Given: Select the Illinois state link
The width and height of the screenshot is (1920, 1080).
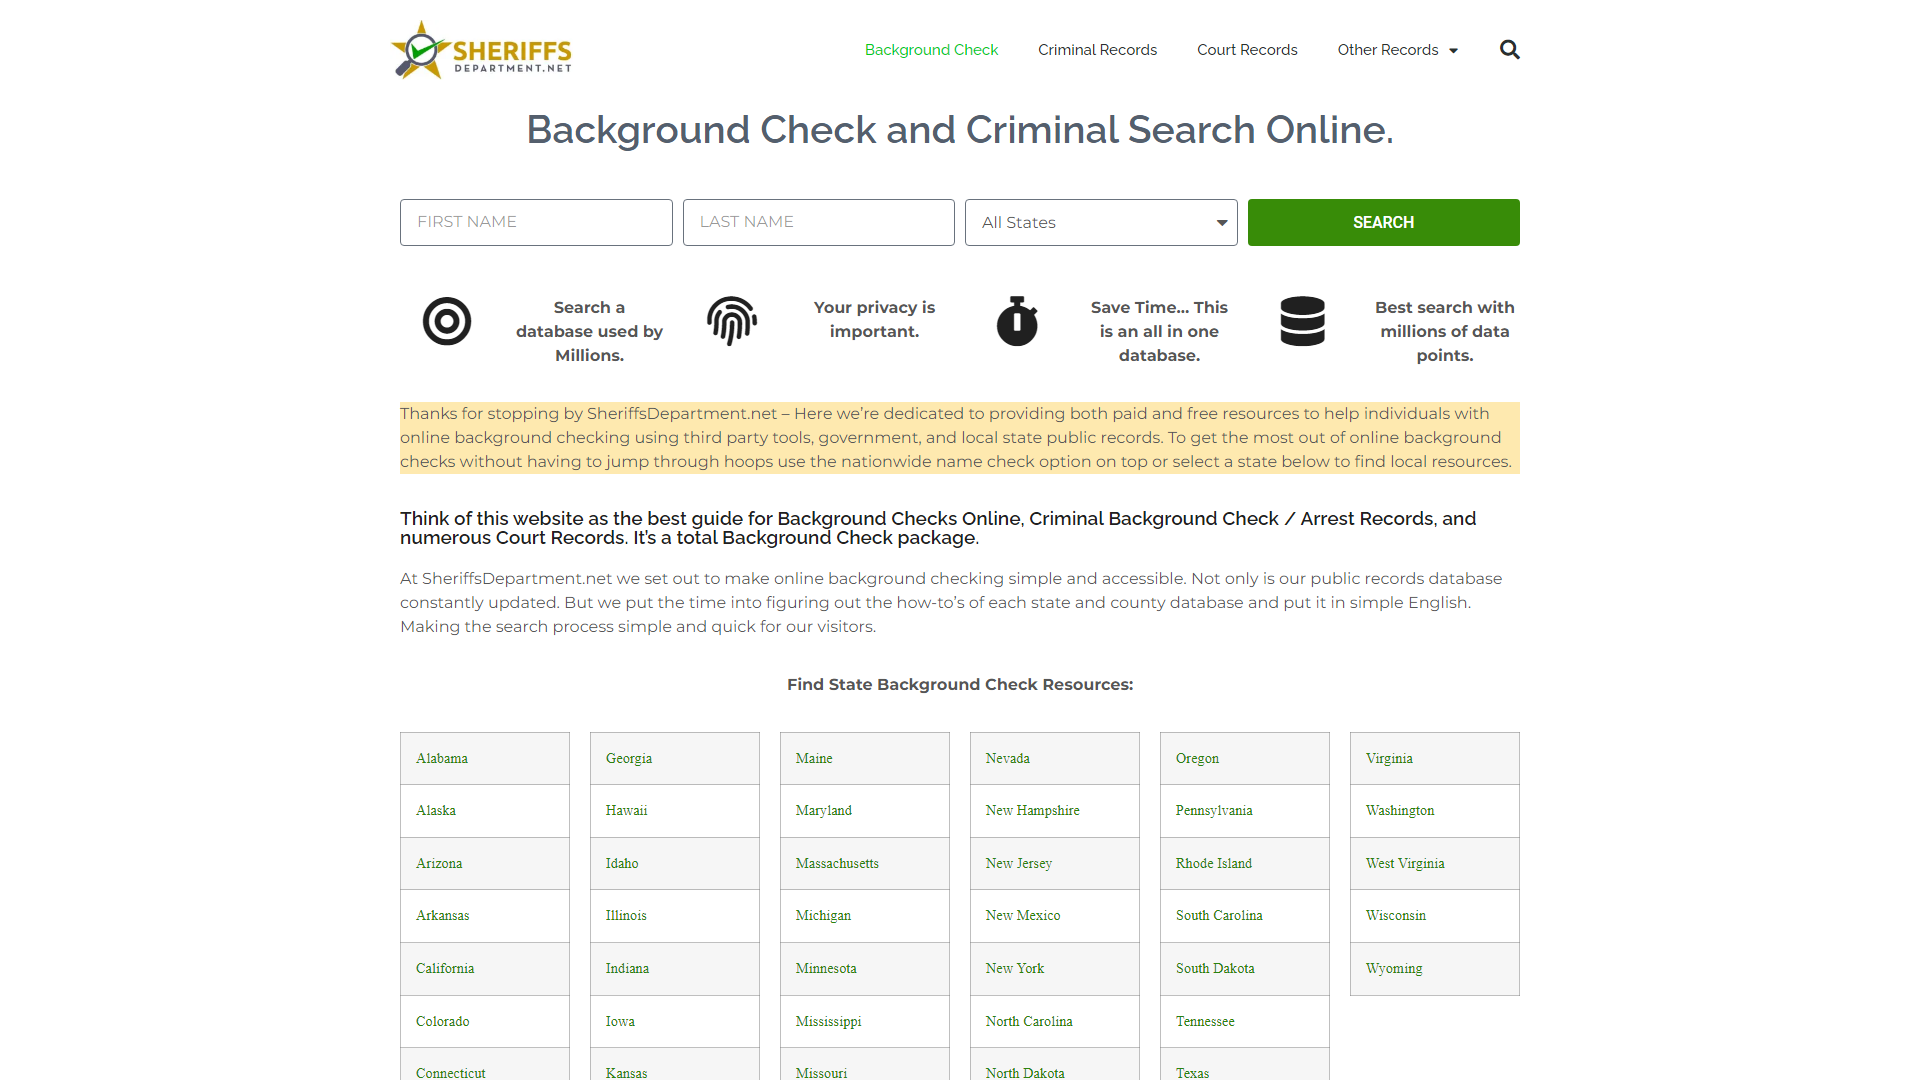Looking at the screenshot, I should click(x=626, y=916).
